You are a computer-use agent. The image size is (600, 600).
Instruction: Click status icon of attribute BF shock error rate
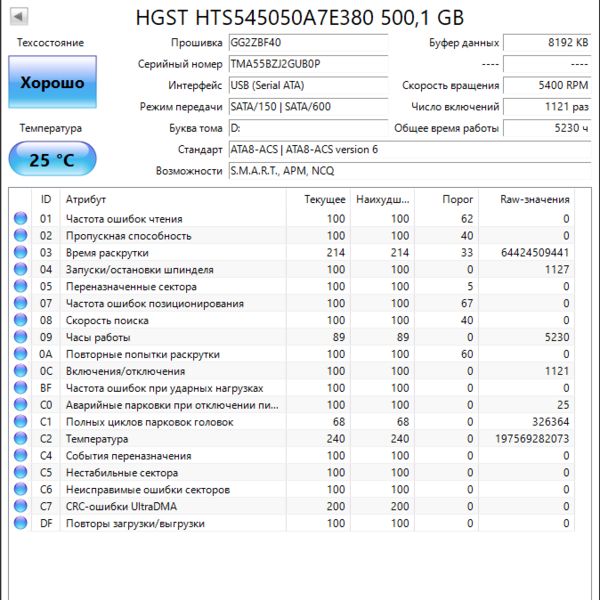click(20, 388)
